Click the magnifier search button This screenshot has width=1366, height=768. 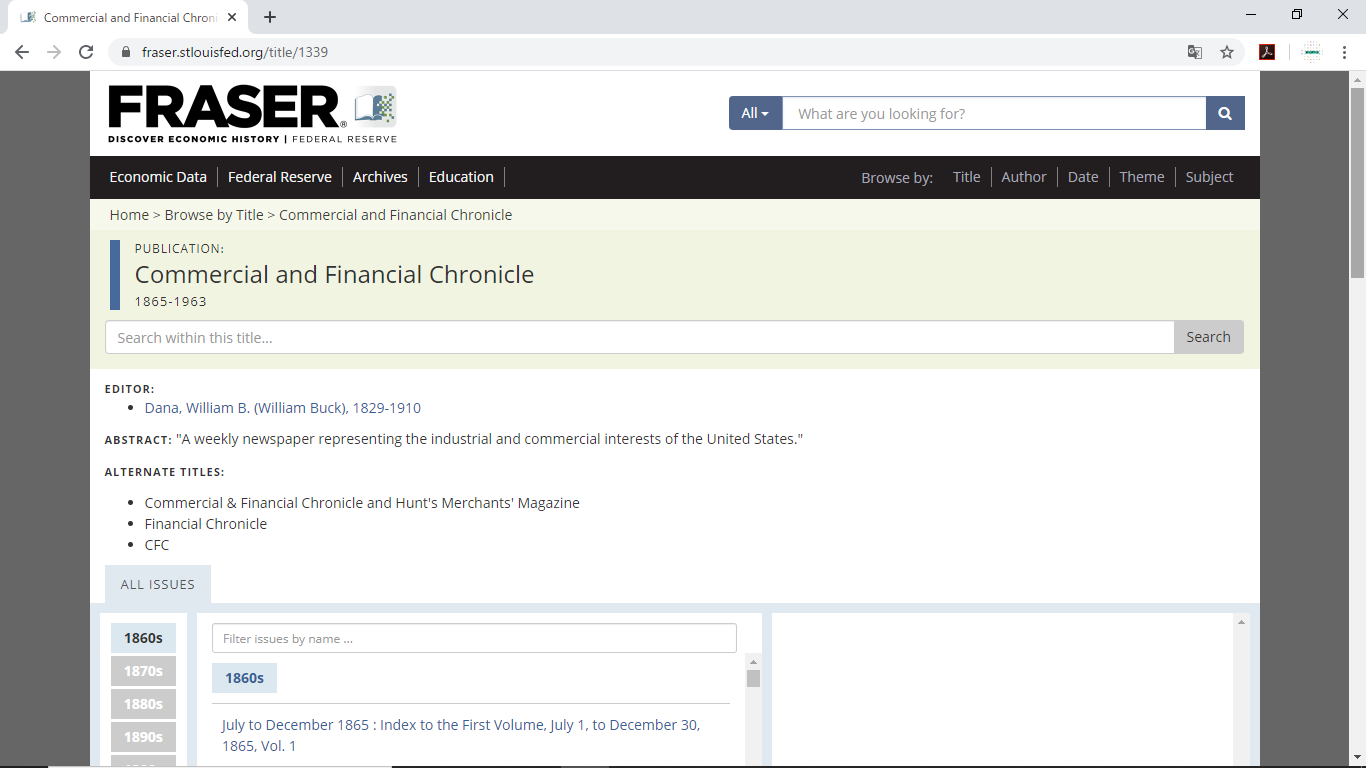tap(1225, 113)
